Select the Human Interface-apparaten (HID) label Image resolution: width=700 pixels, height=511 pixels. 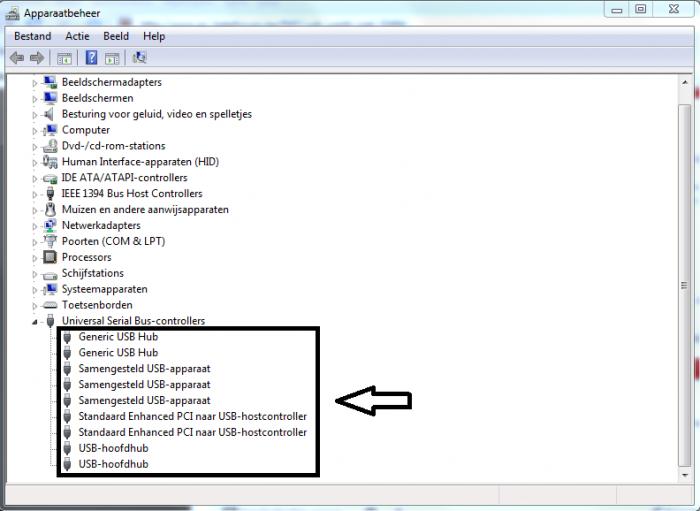point(140,162)
